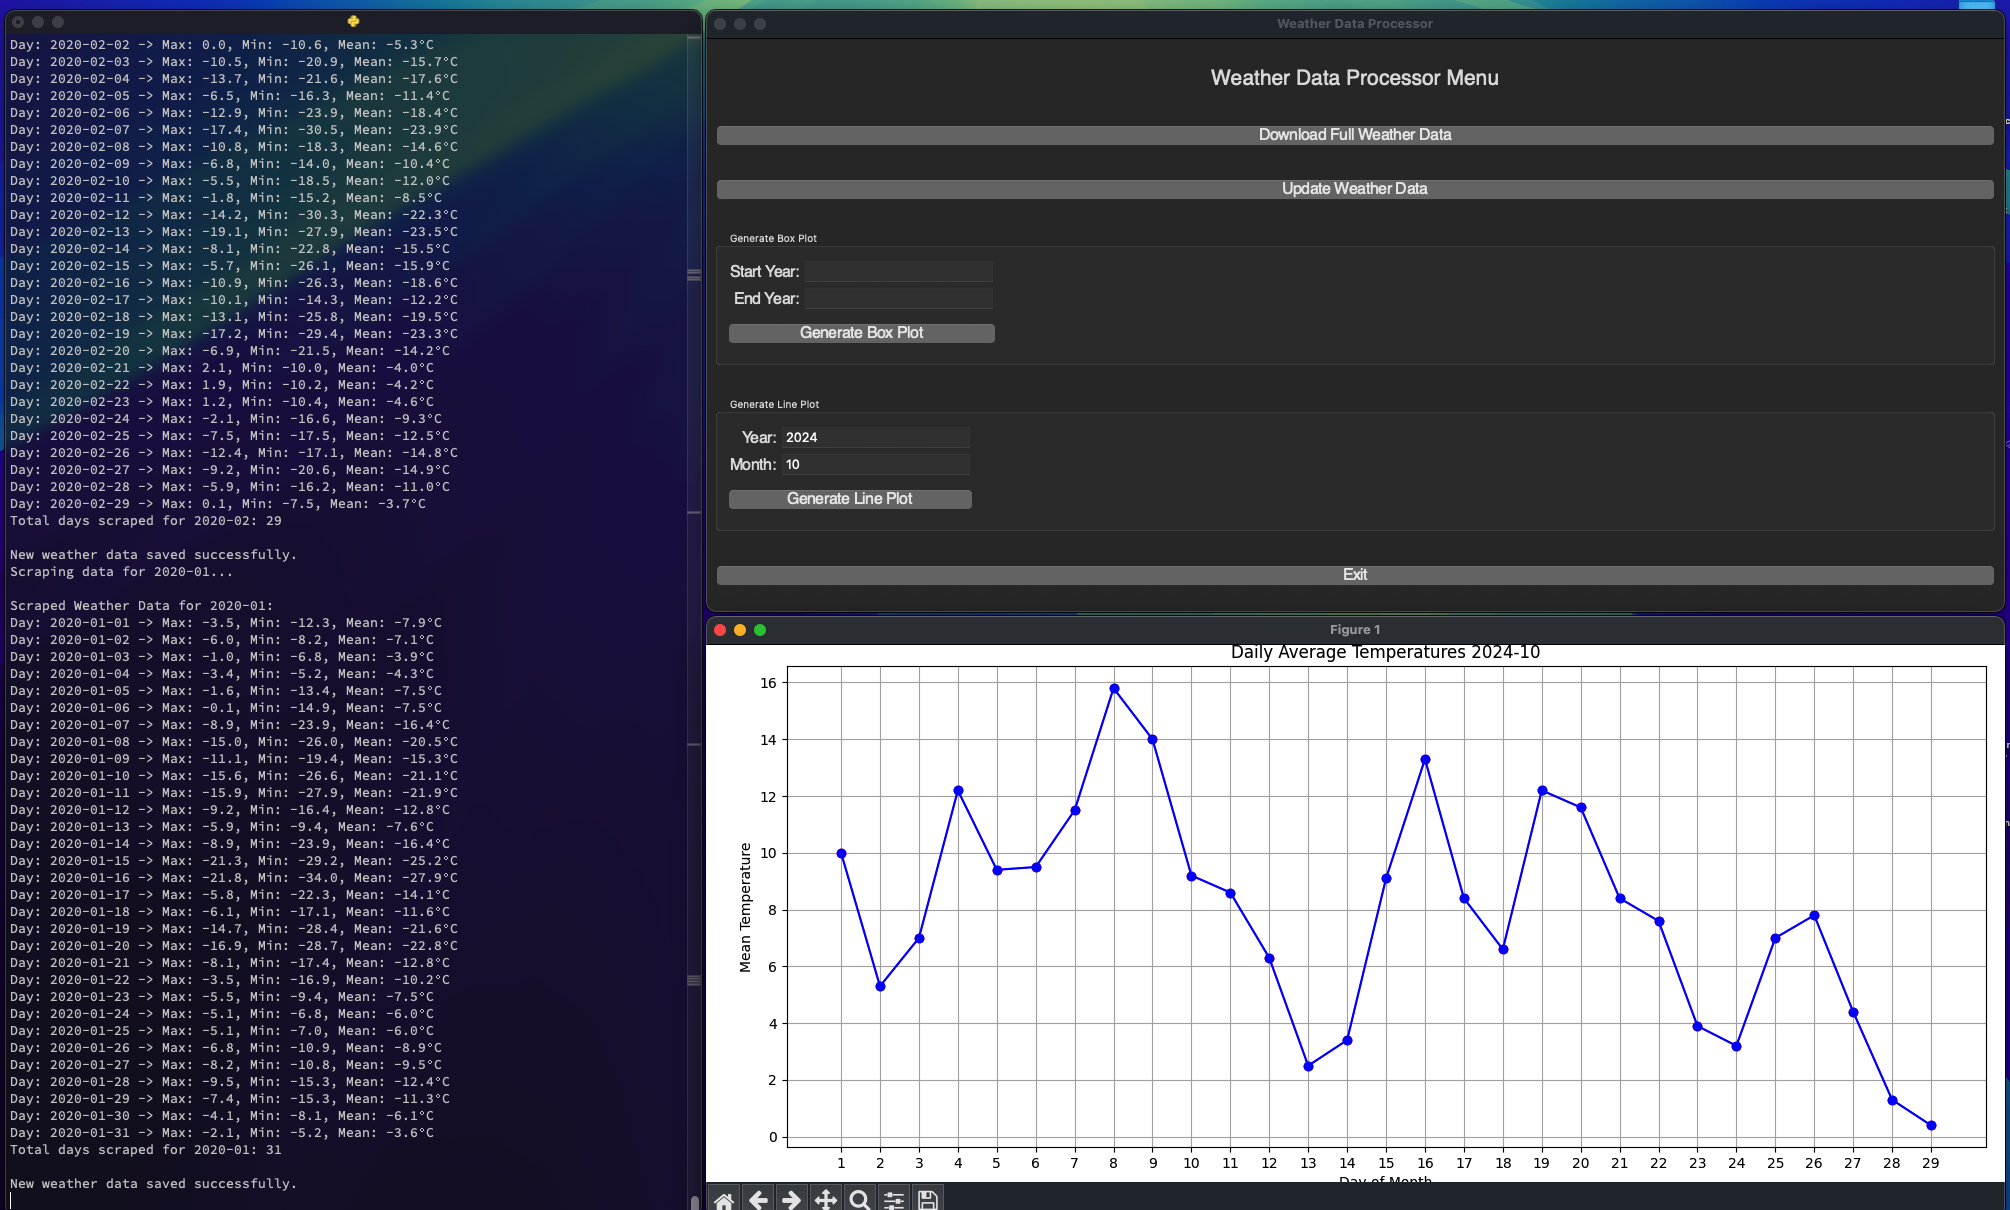Click the data point at day 16

[1425, 760]
